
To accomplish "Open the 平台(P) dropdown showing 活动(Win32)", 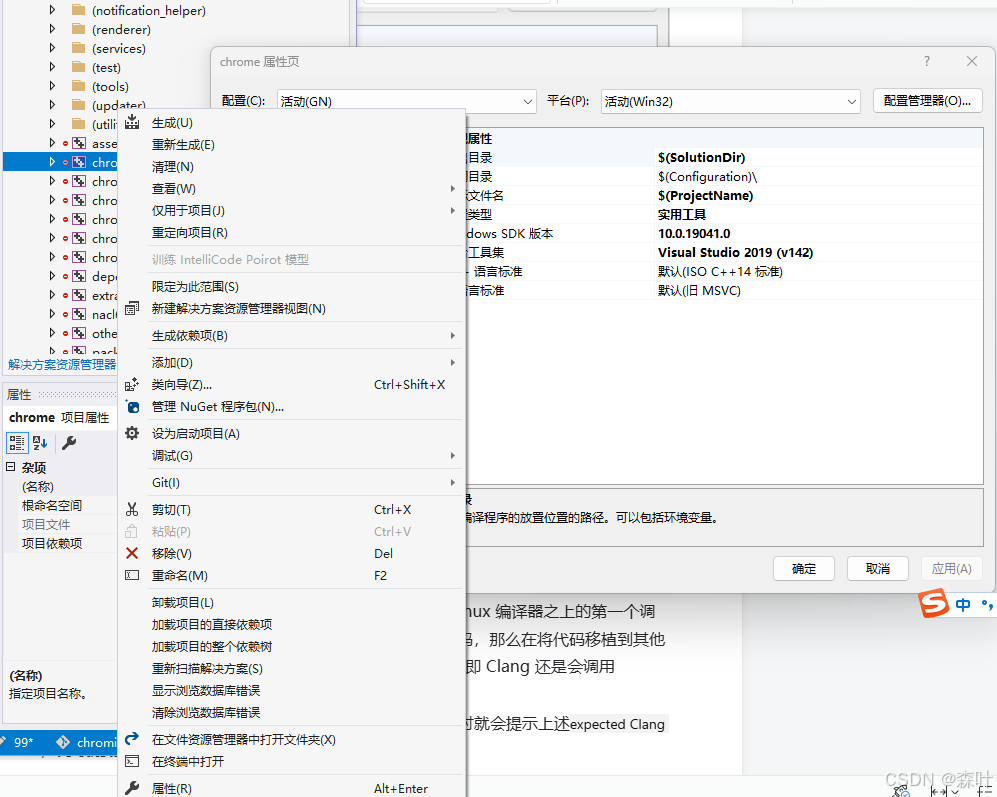I will pyautogui.click(x=731, y=102).
